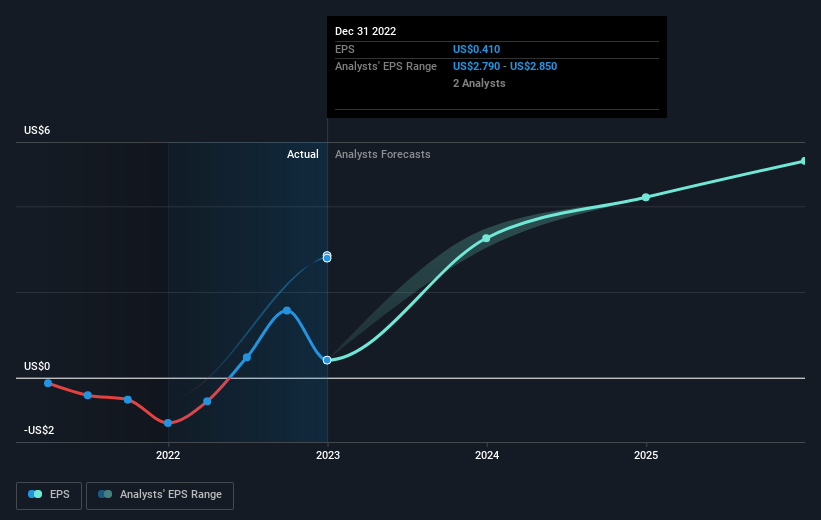
Task: Click the 2023 x-axis label
Action: pos(328,456)
